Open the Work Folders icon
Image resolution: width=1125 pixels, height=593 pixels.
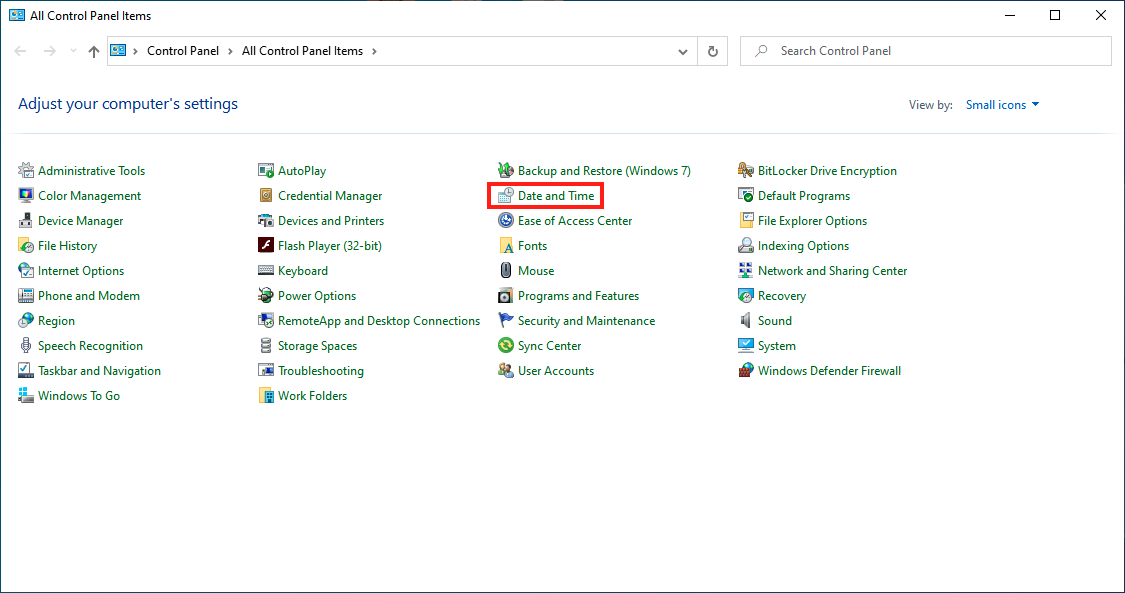[x=266, y=396]
